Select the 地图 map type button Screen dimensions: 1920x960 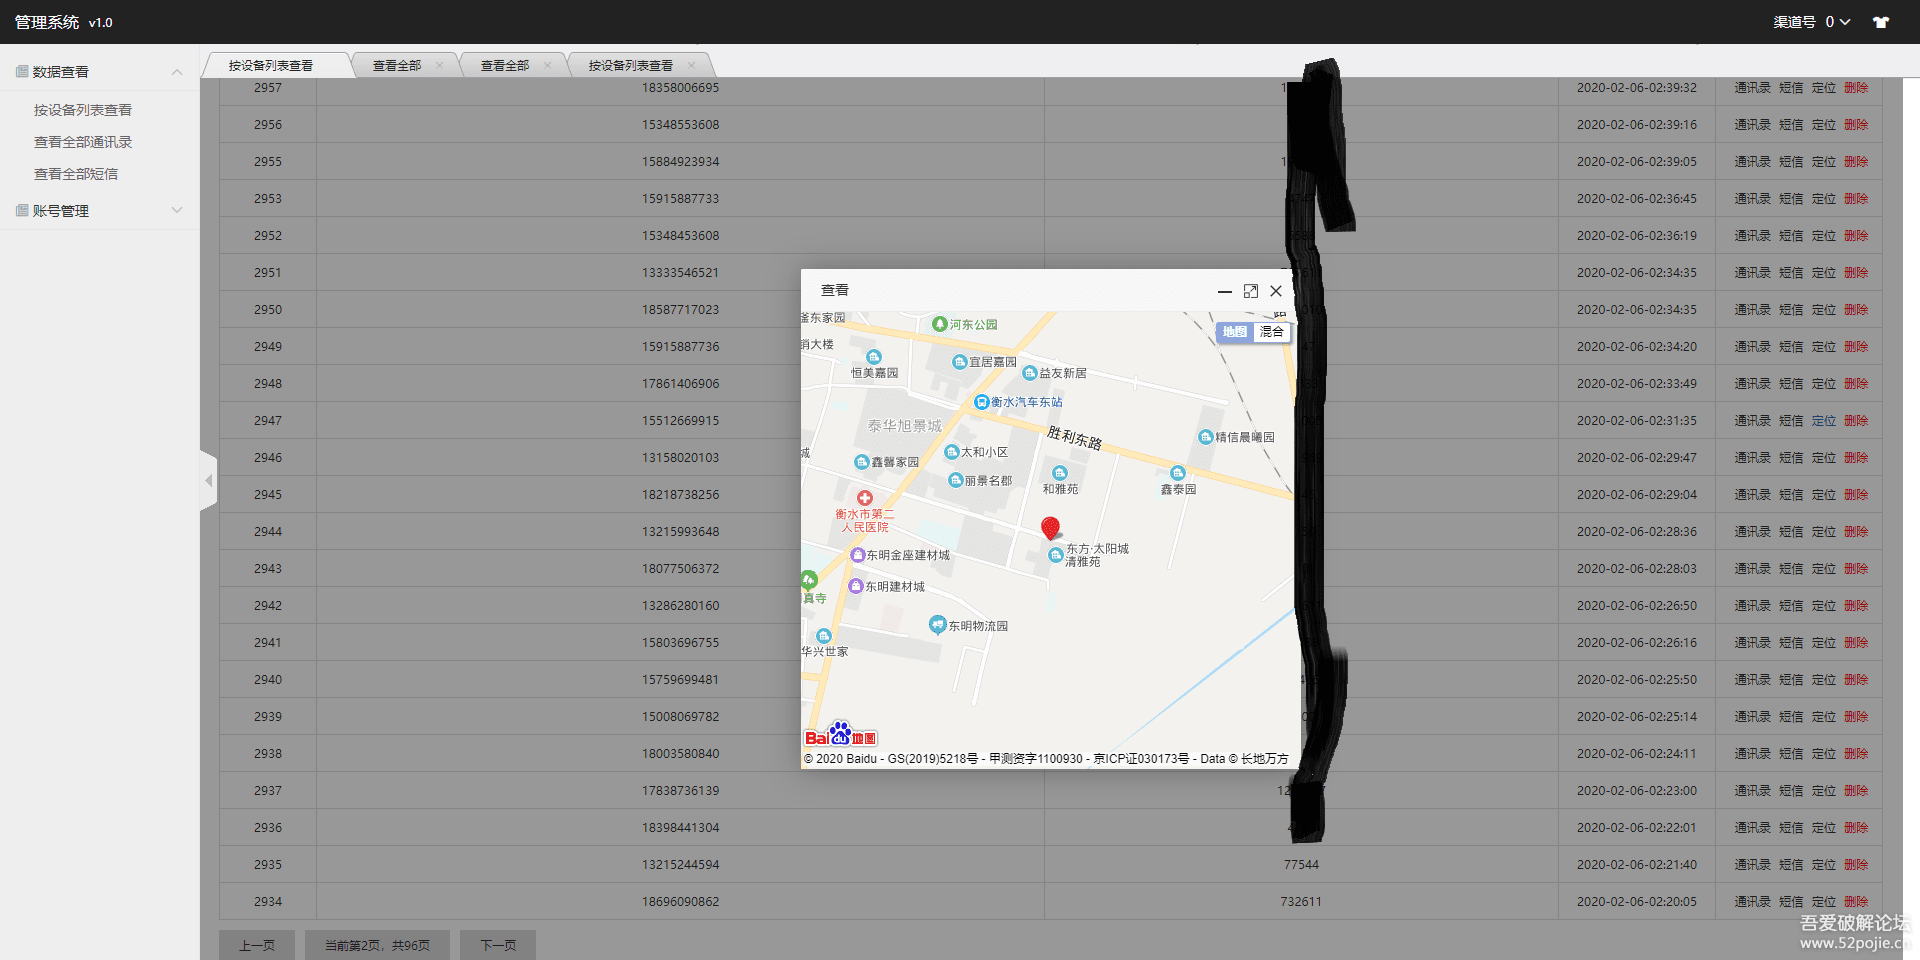tap(1234, 332)
